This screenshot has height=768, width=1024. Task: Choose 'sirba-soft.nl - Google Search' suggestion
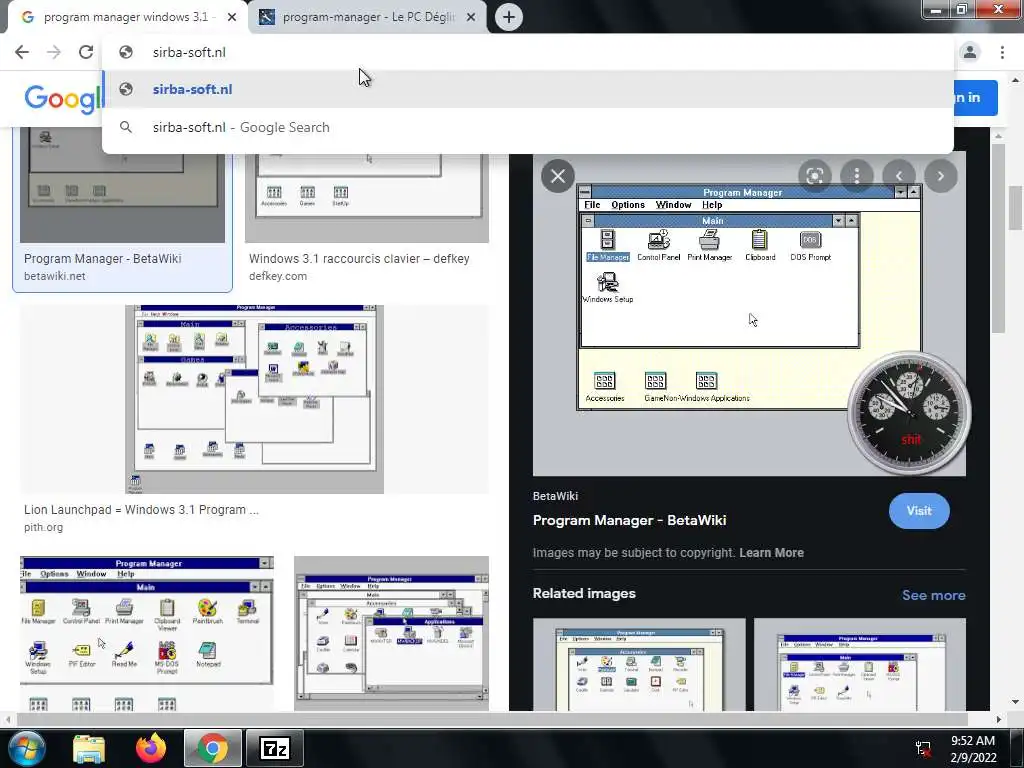(x=528, y=127)
